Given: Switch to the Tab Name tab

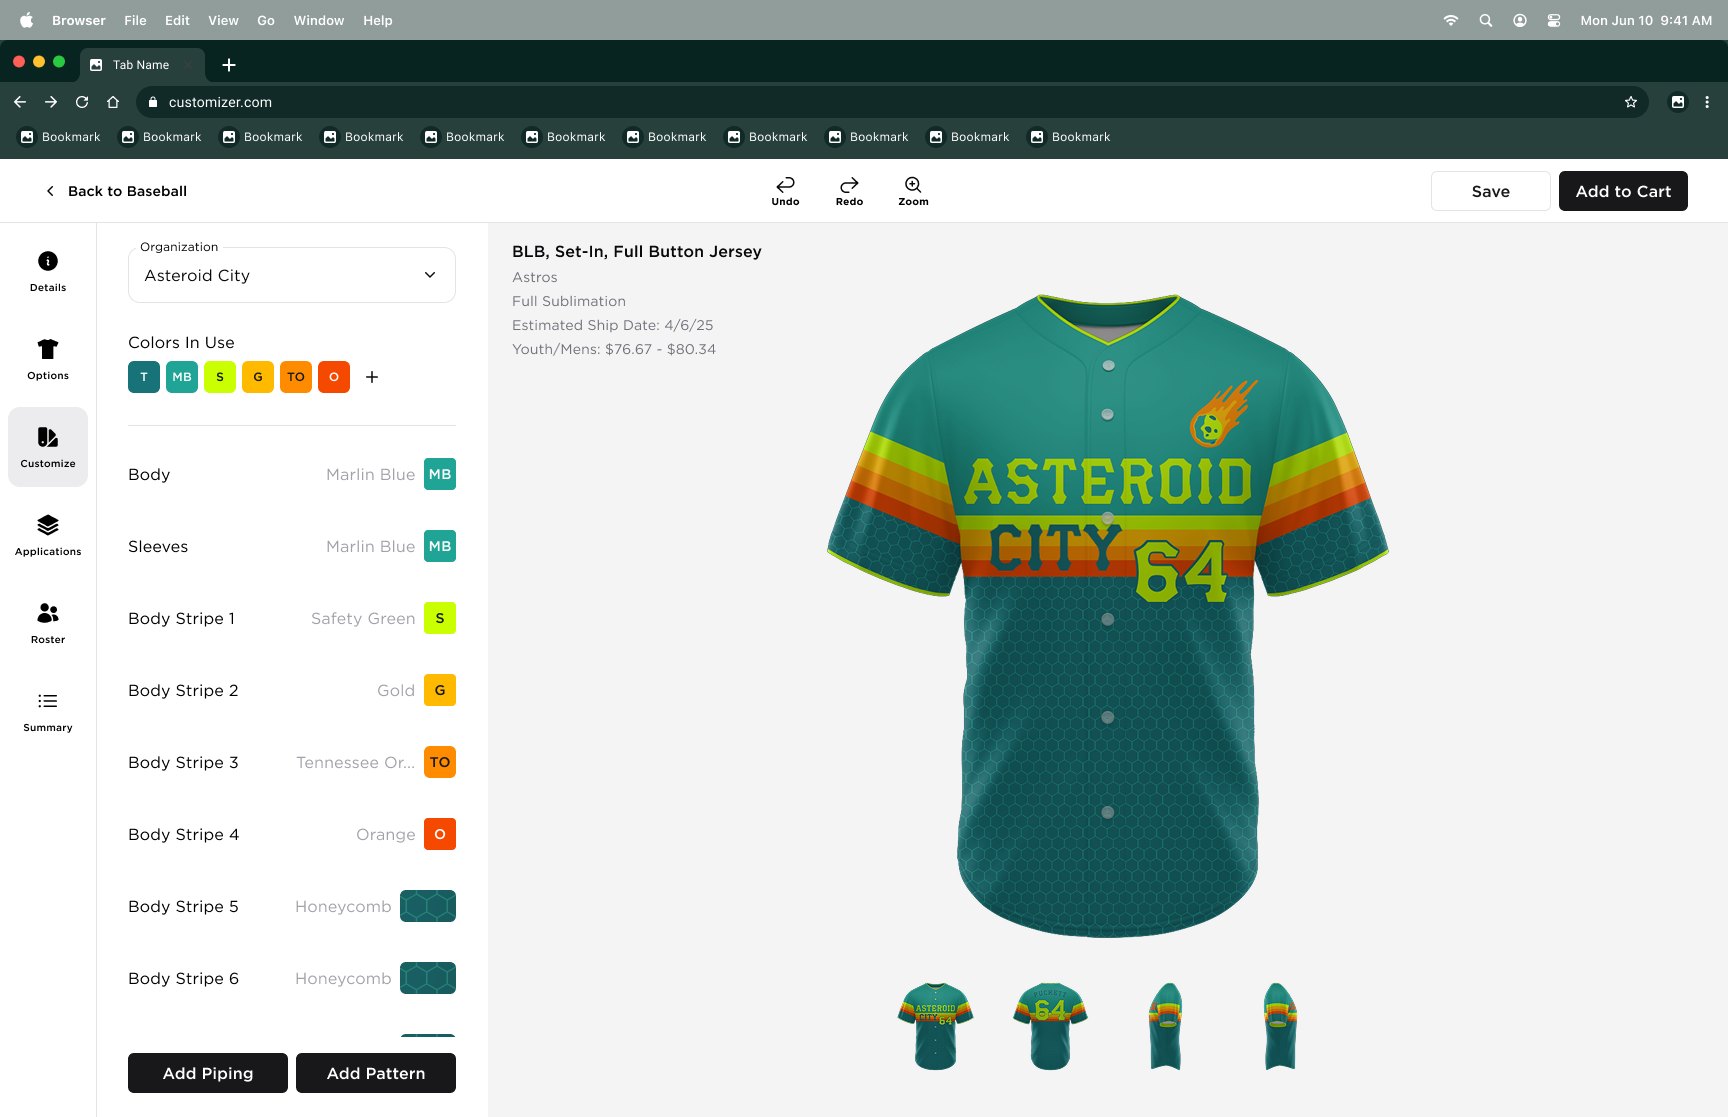Looking at the screenshot, I should (x=141, y=65).
